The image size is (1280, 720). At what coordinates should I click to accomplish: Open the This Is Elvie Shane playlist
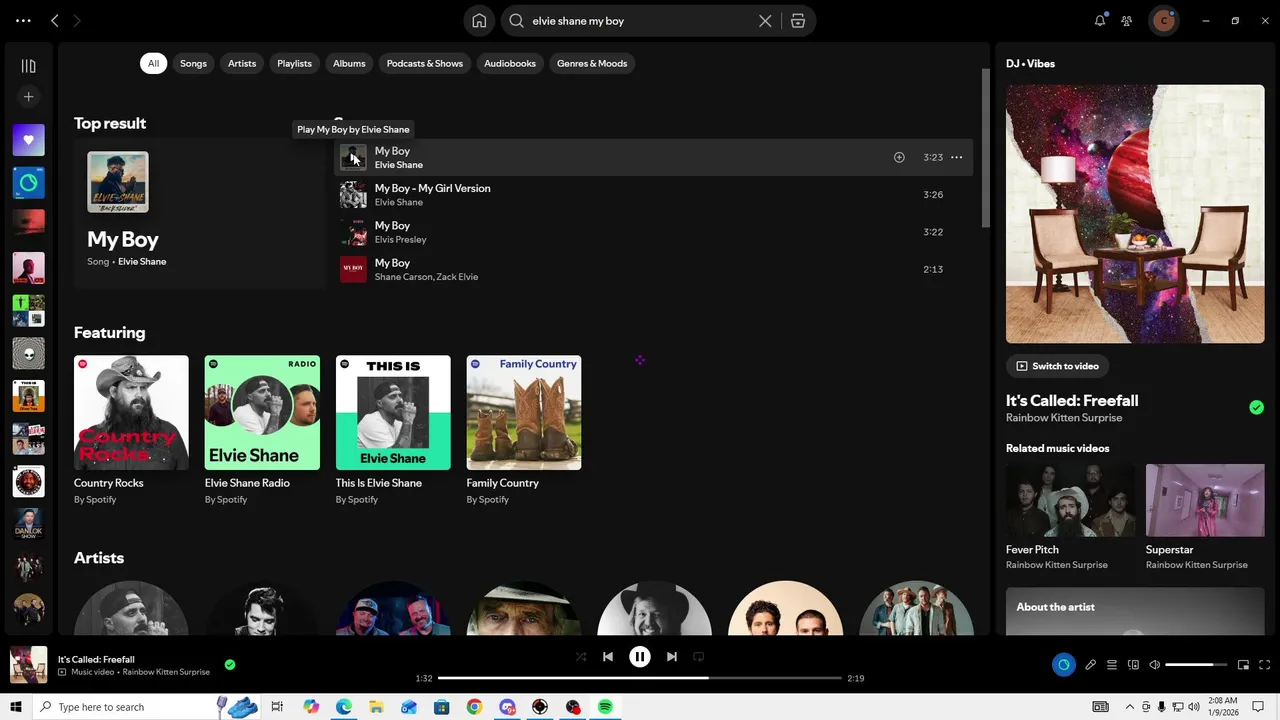[393, 413]
